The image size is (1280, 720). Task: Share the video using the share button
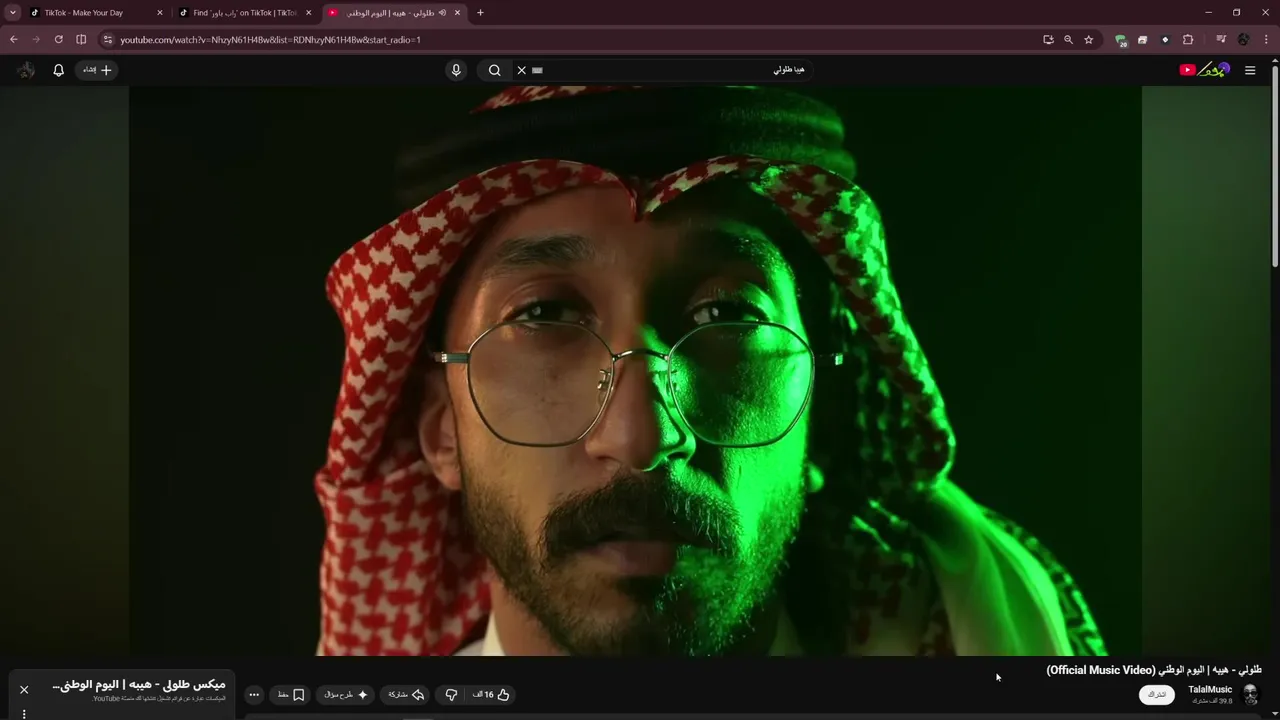pos(407,694)
